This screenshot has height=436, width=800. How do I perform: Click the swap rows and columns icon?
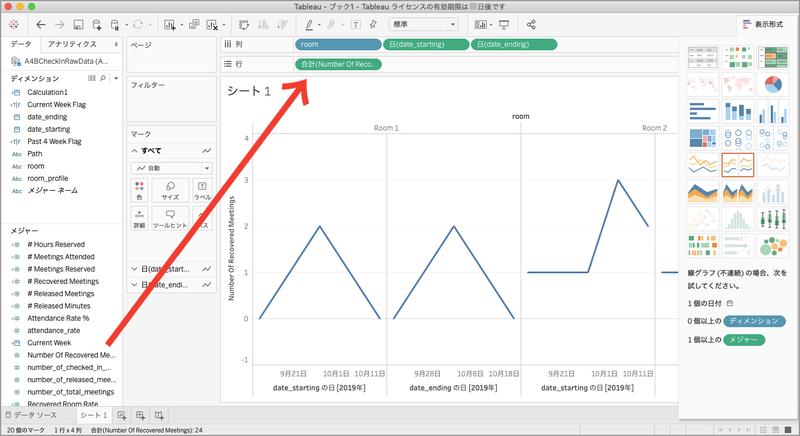[x=244, y=24]
